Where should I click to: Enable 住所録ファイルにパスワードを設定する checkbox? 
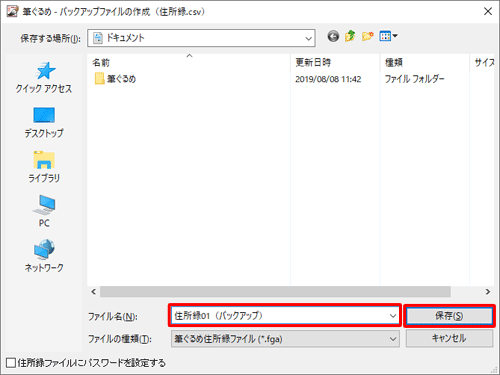pos(11,363)
